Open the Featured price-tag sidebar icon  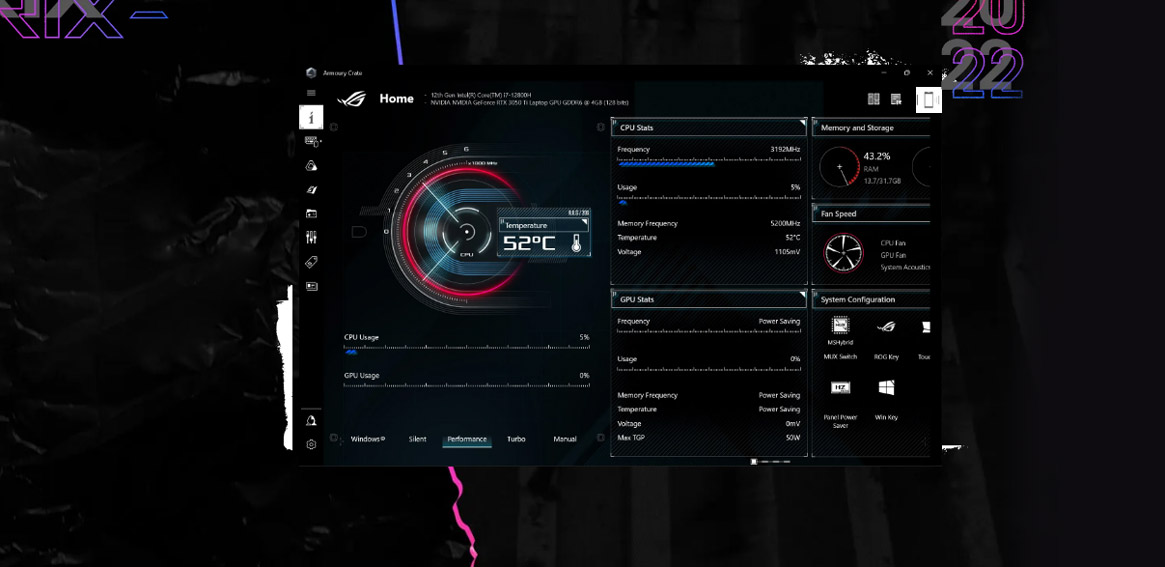pyautogui.click(x=312, y=262)
